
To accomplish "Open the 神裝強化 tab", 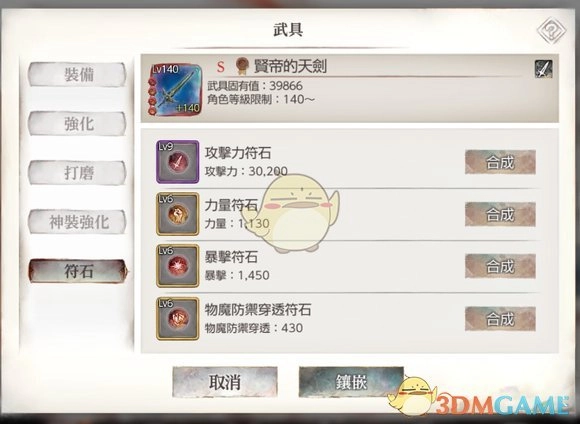I will [x=77, y=222].
